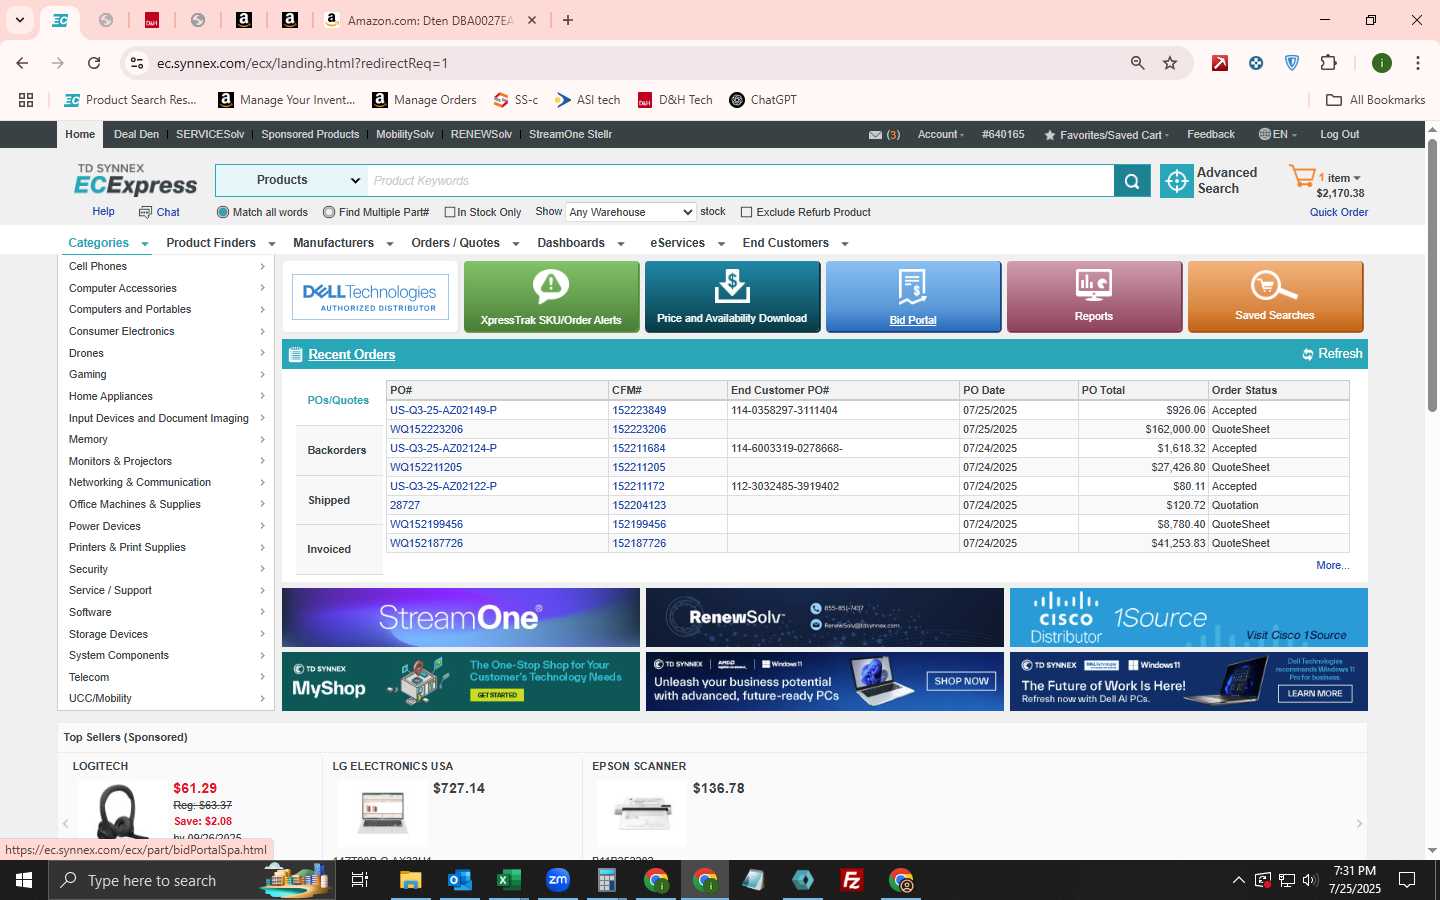Click the Refresh icon in Recent Orders
The image size is (1440, 900).
click(1308, 354)
